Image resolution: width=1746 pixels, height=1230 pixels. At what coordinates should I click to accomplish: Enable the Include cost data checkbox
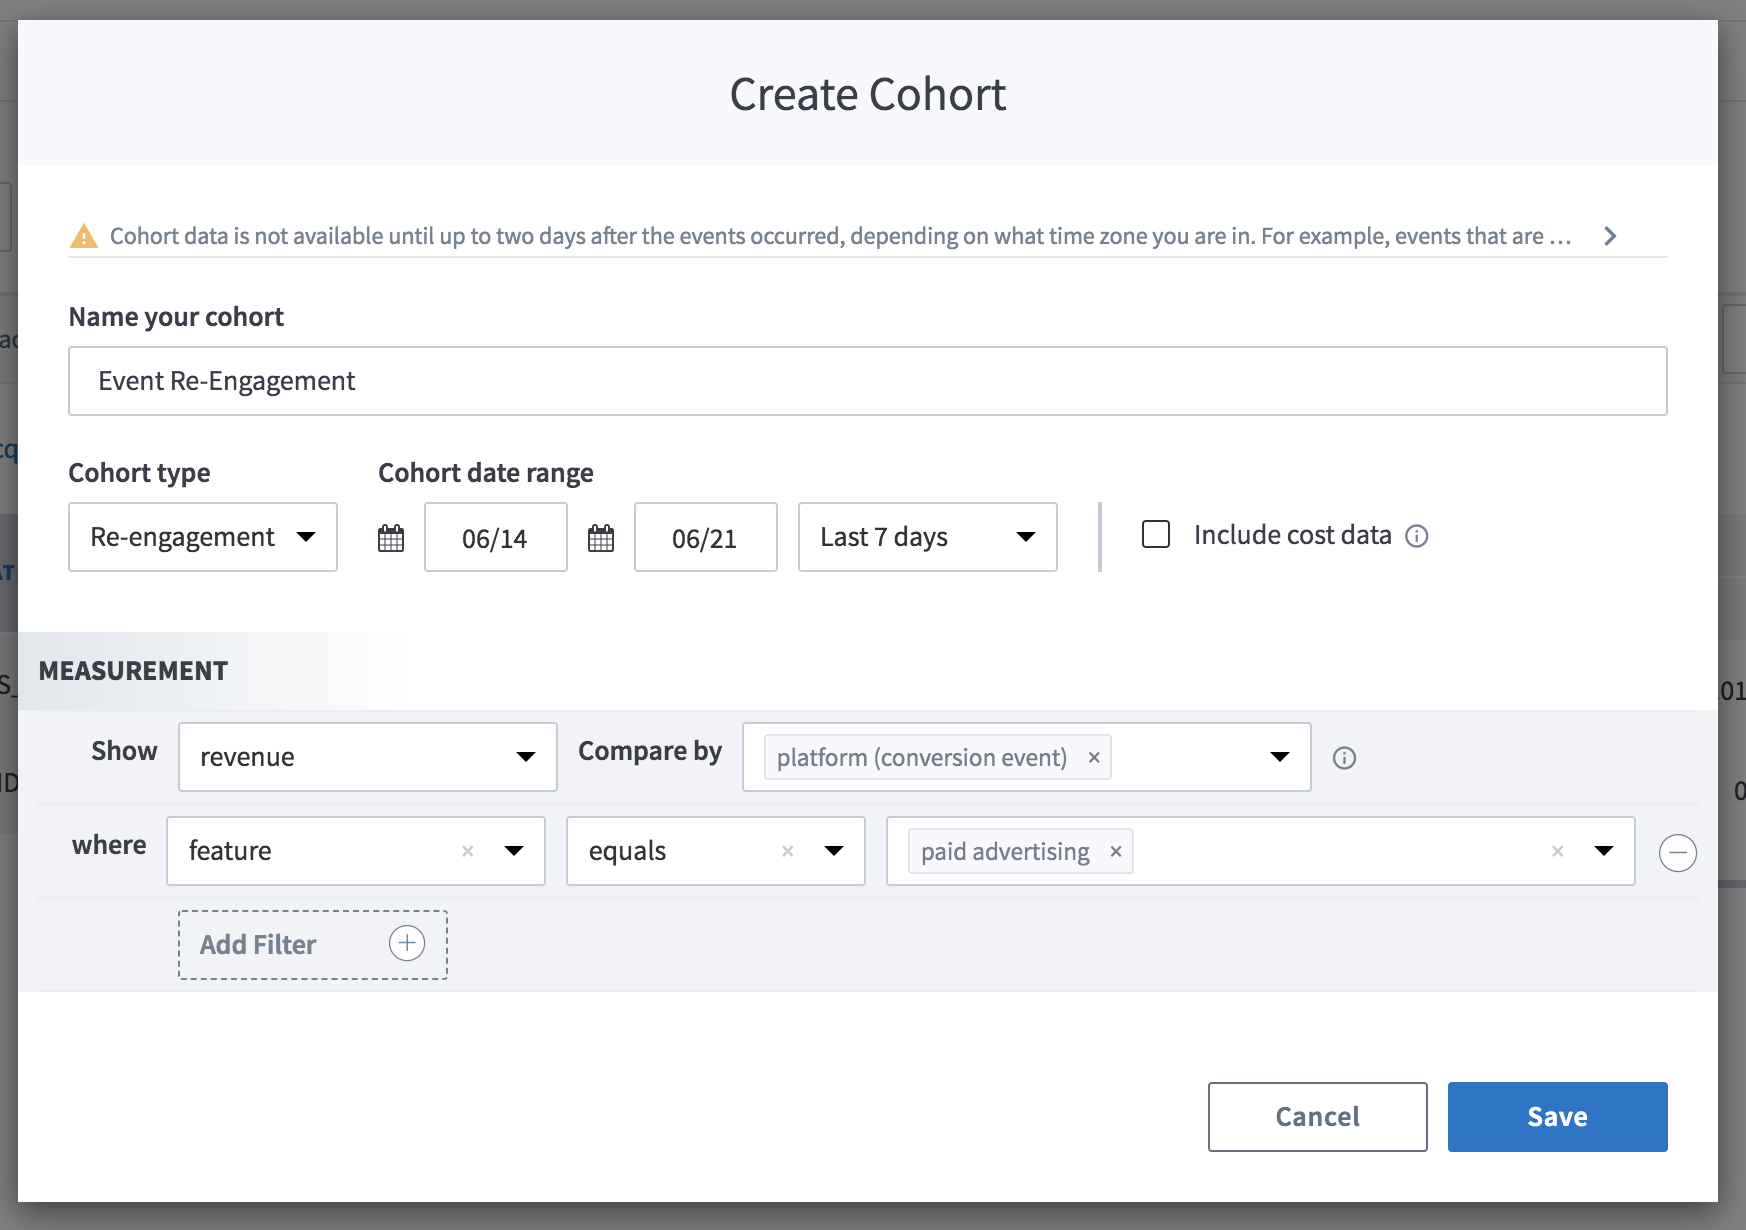pos(1156,534)
